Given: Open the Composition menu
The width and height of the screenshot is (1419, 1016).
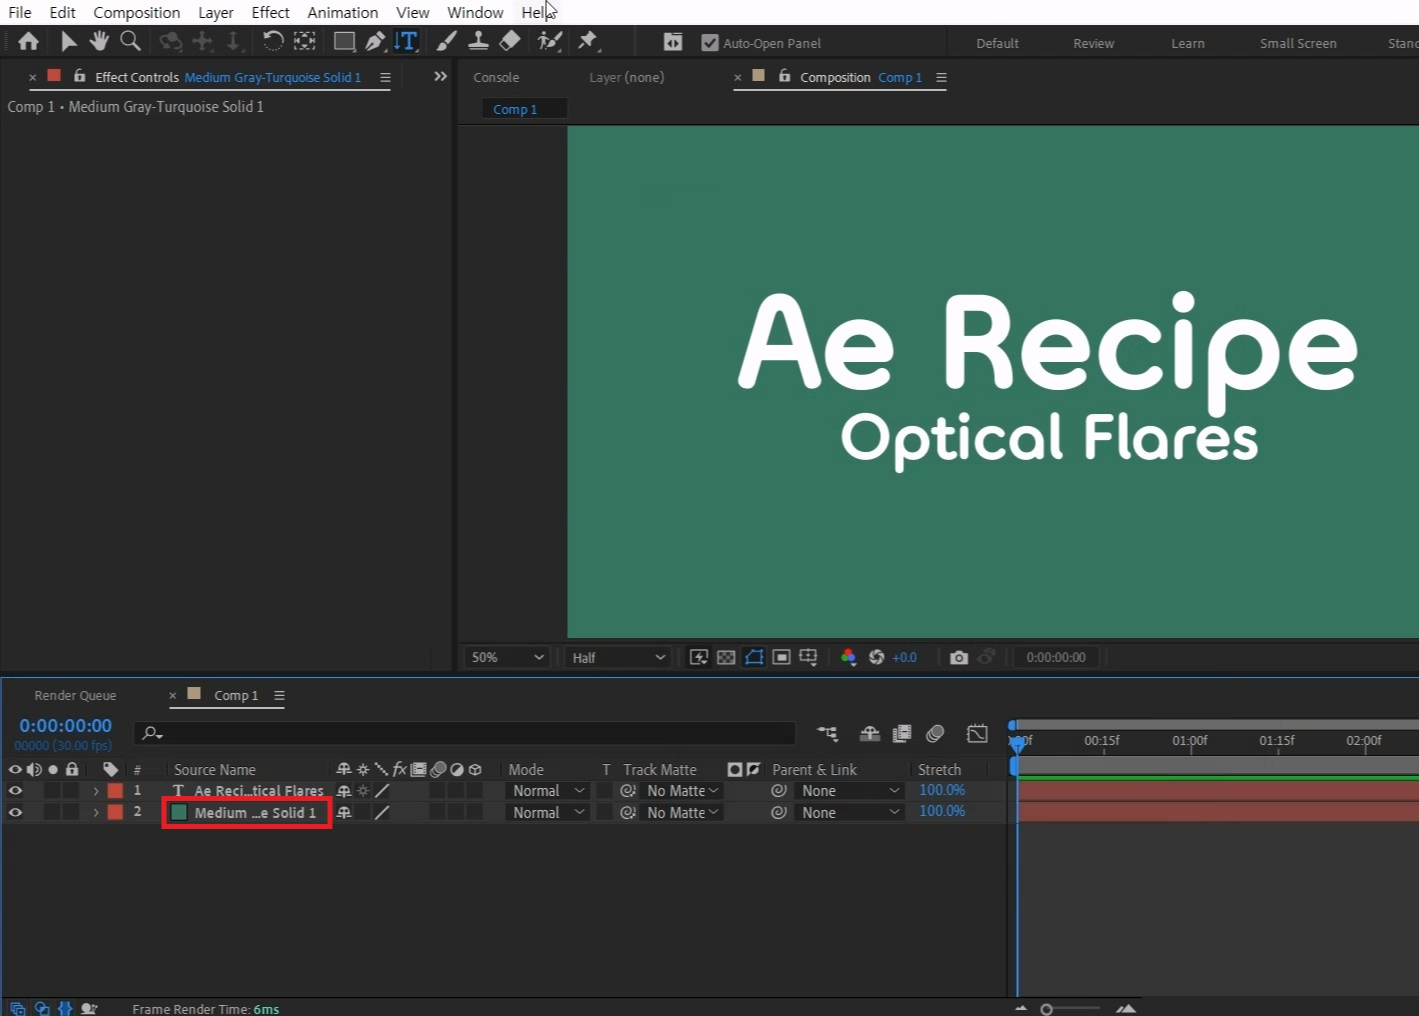Looking at the screenshot, I should pos(137,12).
